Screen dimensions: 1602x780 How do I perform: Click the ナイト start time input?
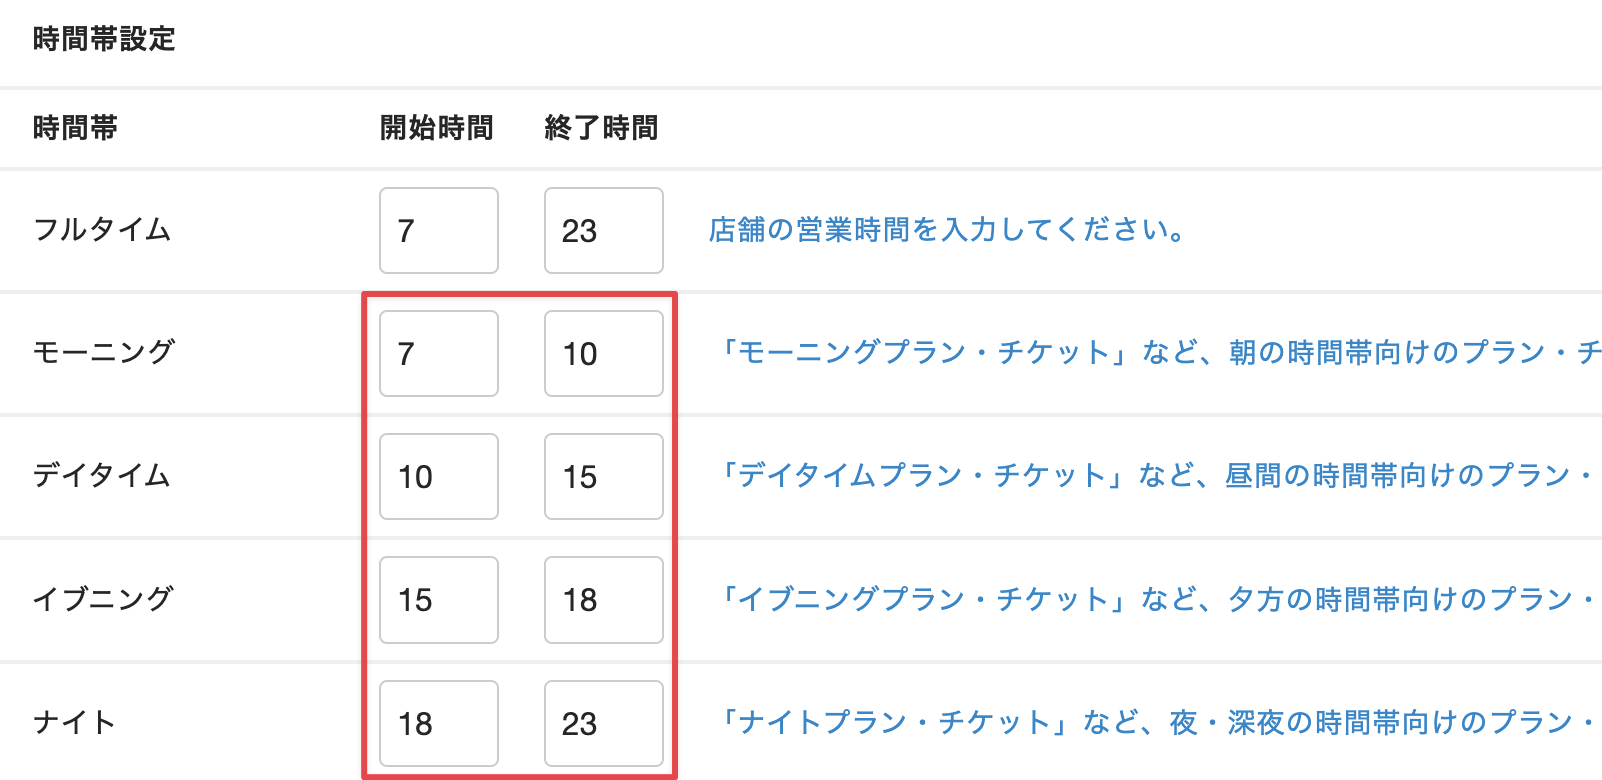(438, 723)
